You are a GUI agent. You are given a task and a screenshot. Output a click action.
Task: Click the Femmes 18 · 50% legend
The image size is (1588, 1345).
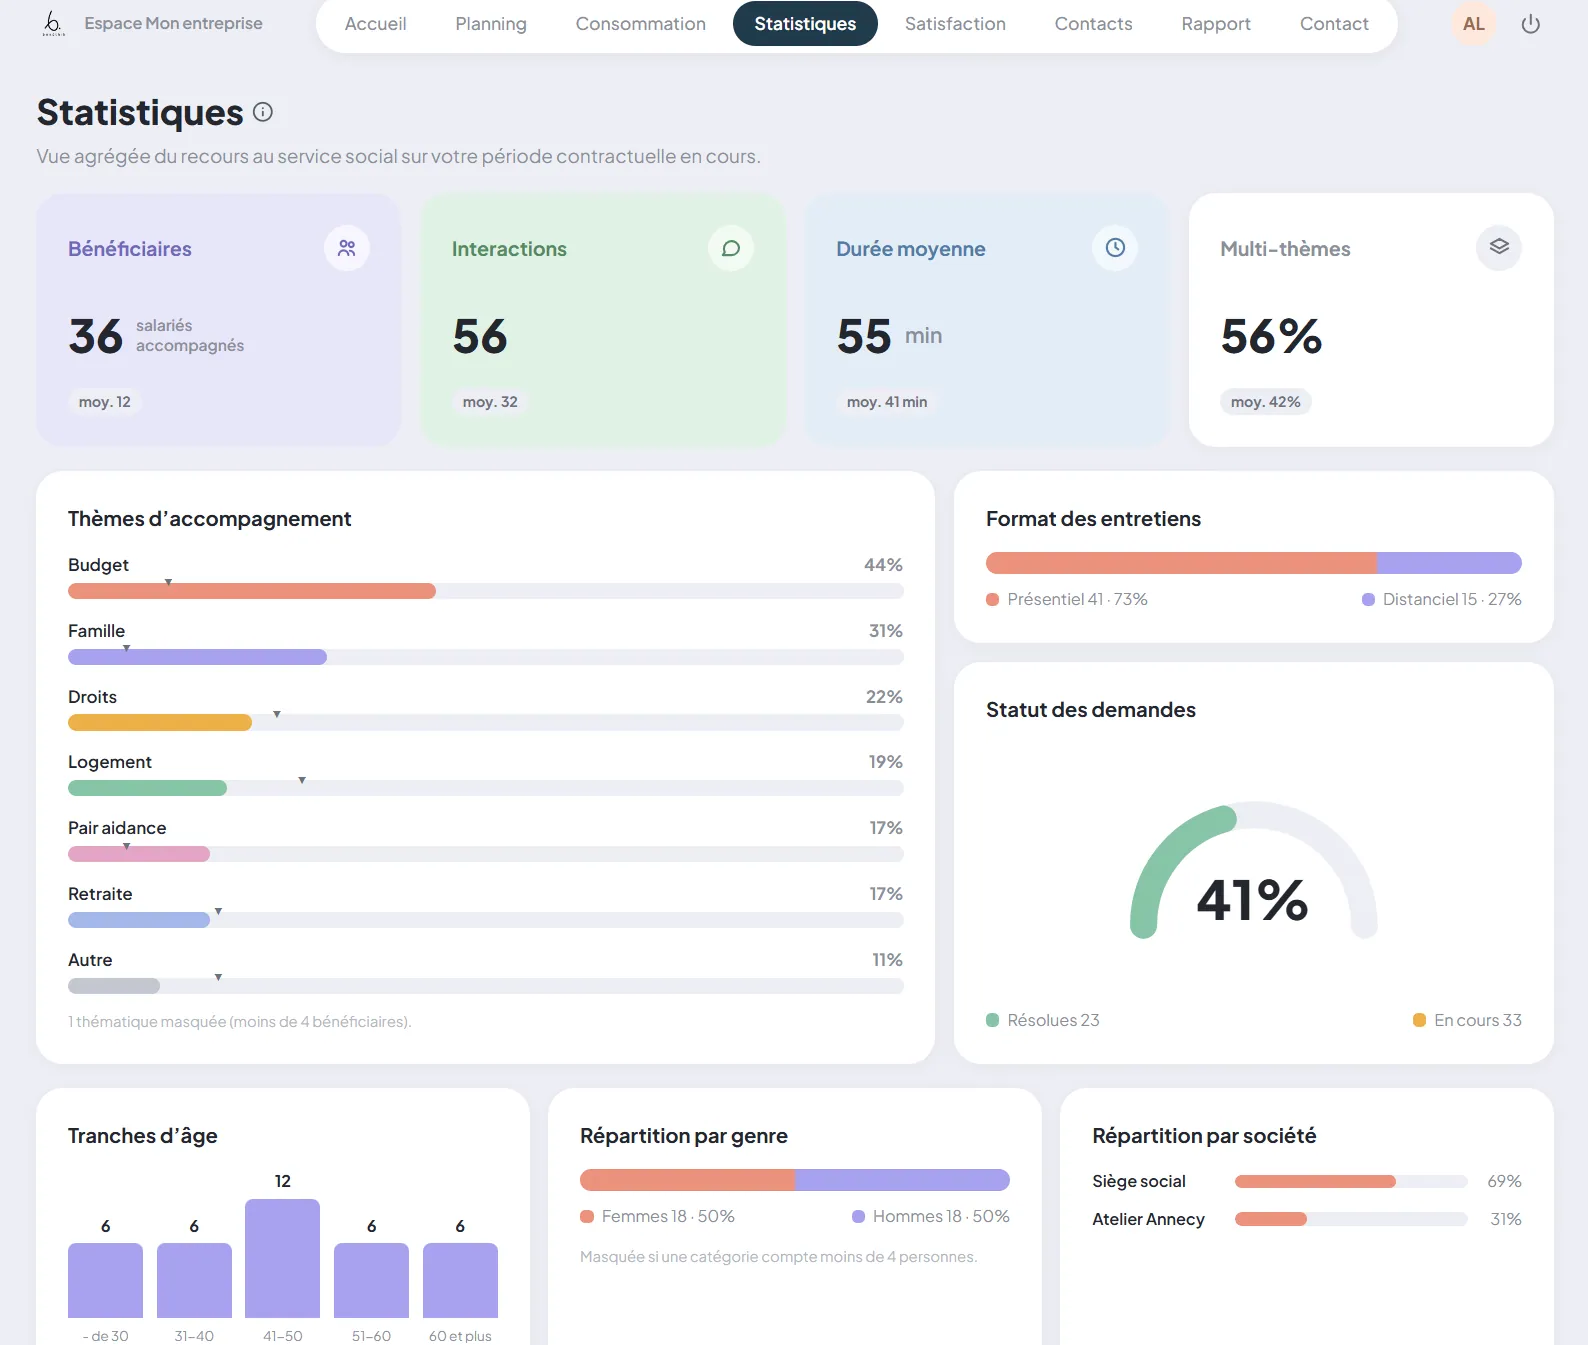[x=658, y=1216]
